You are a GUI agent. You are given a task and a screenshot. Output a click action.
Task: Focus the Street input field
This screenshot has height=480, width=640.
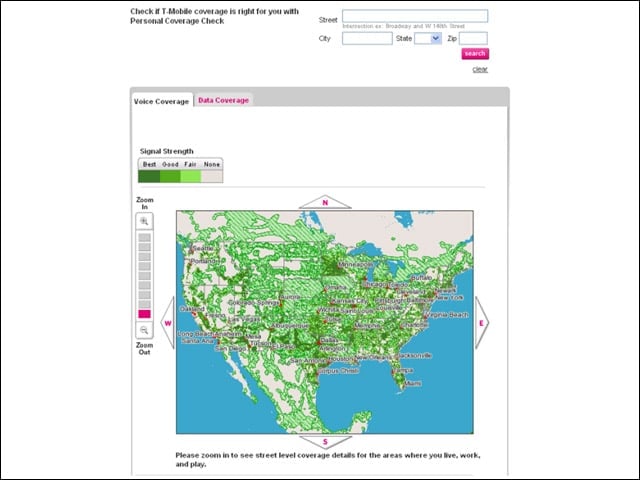point(415,16)
